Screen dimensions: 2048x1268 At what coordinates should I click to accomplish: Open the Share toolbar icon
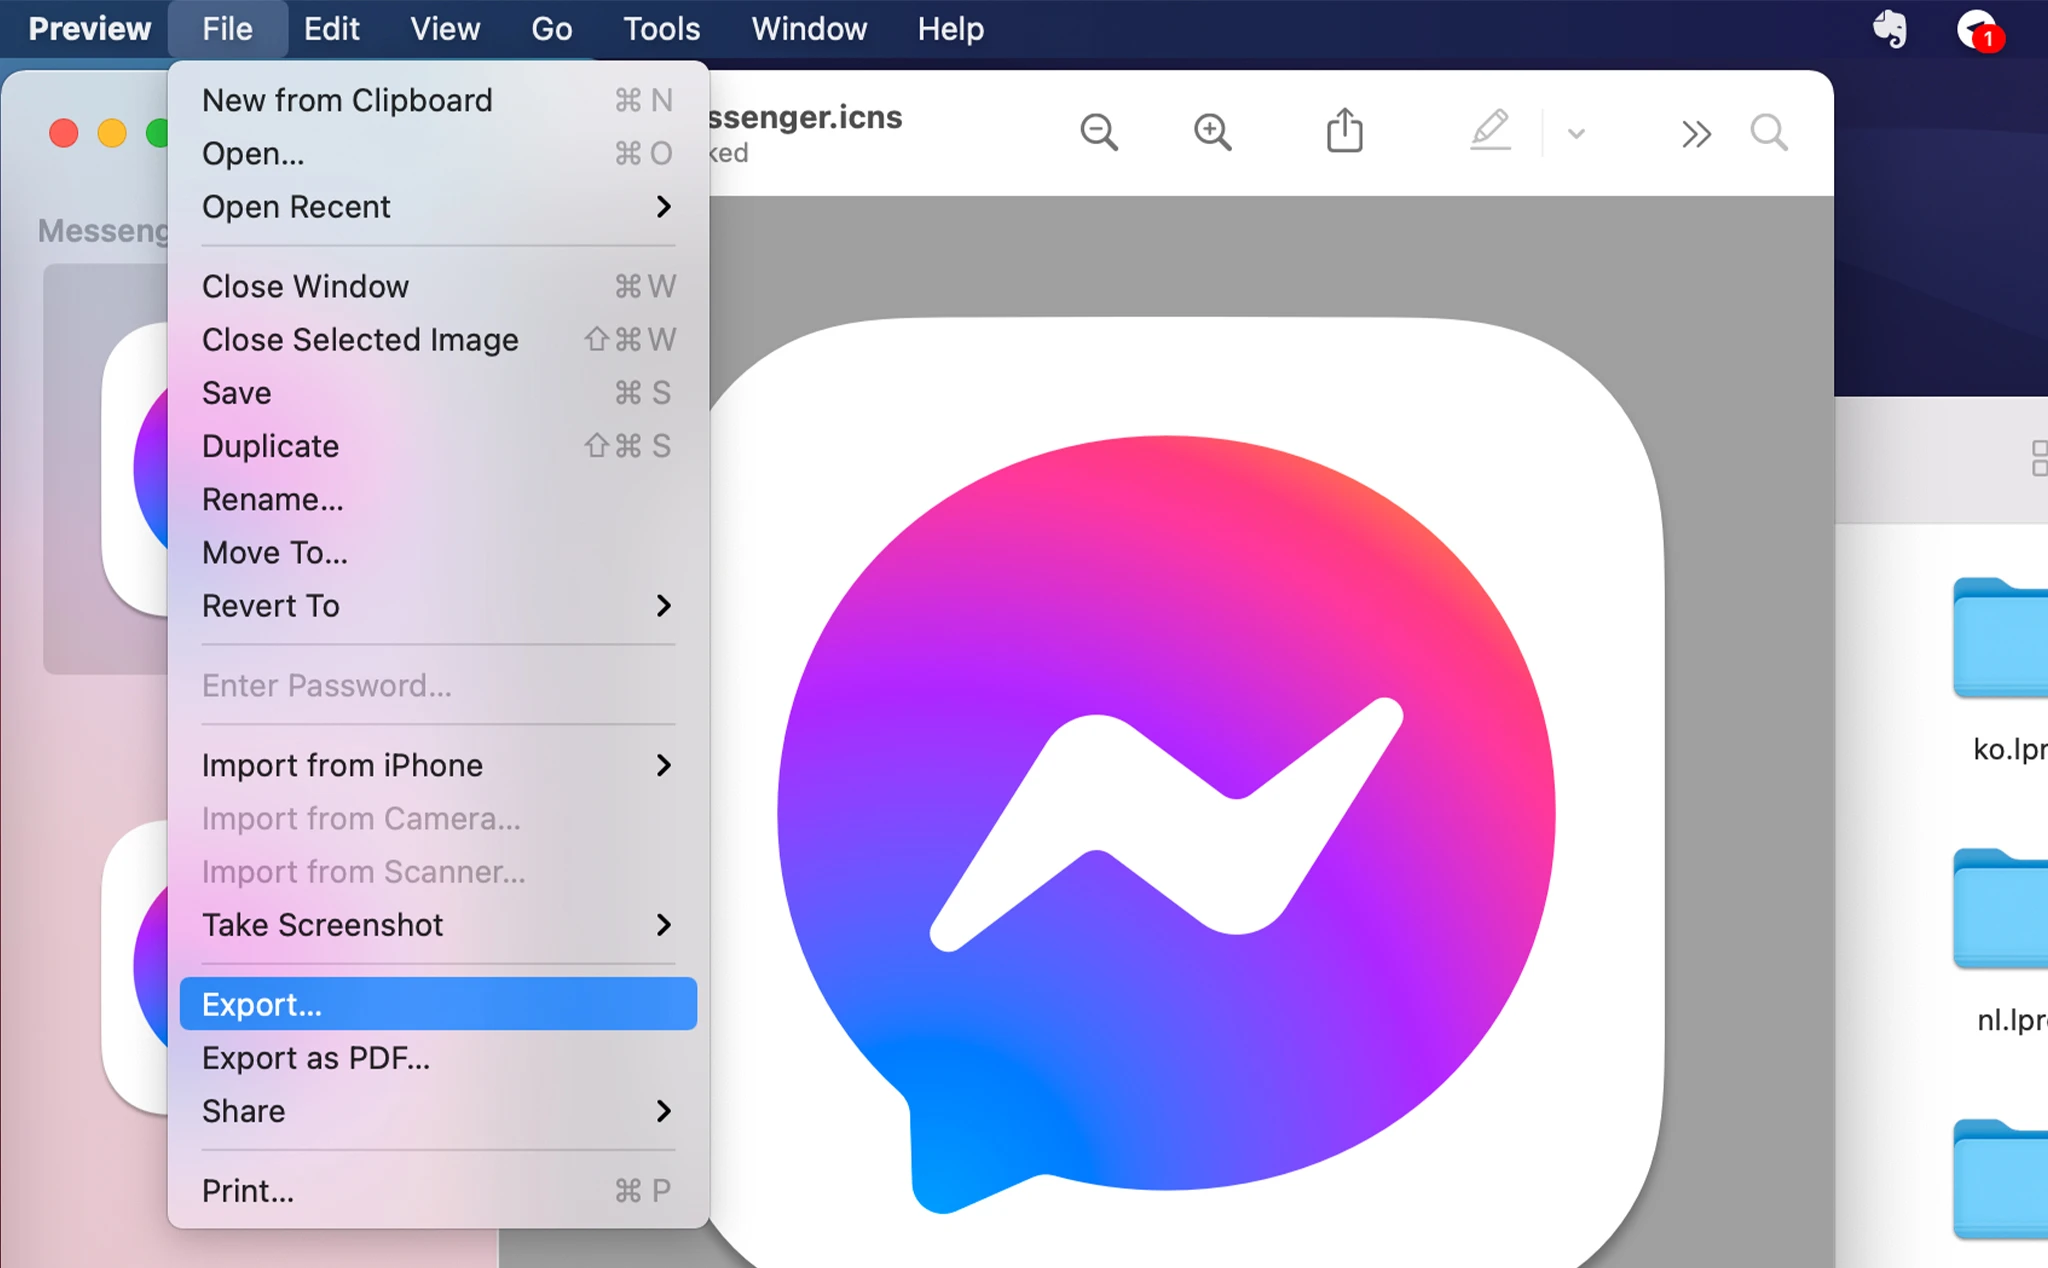1344,130
